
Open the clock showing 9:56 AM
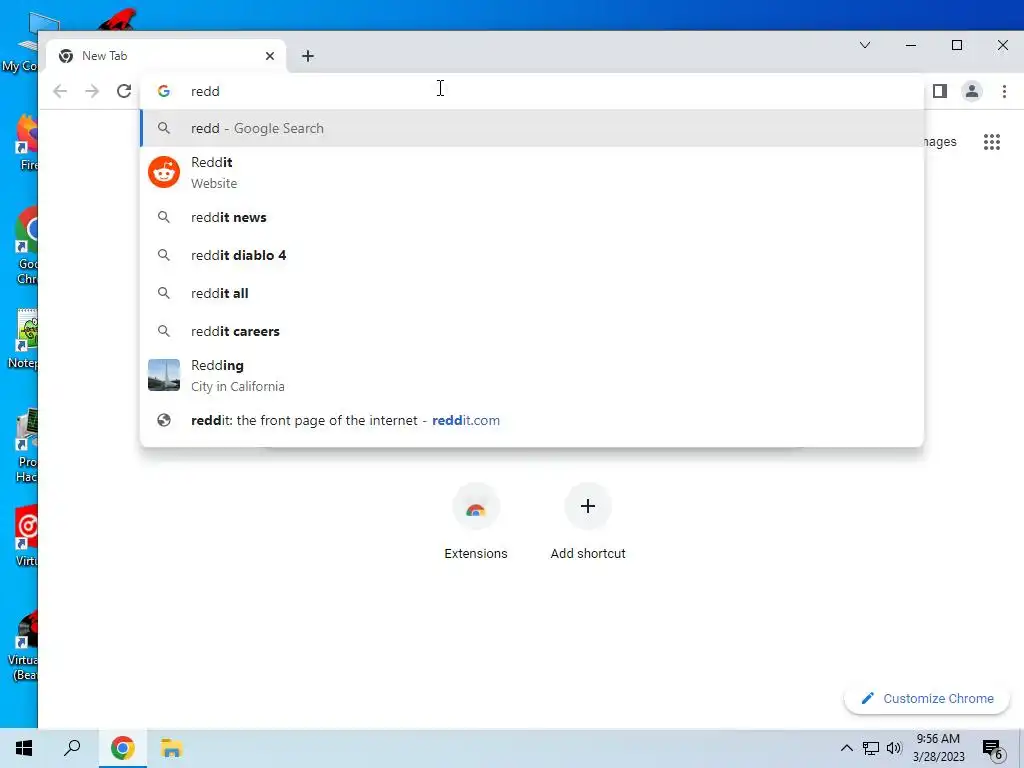click(938, 748)
